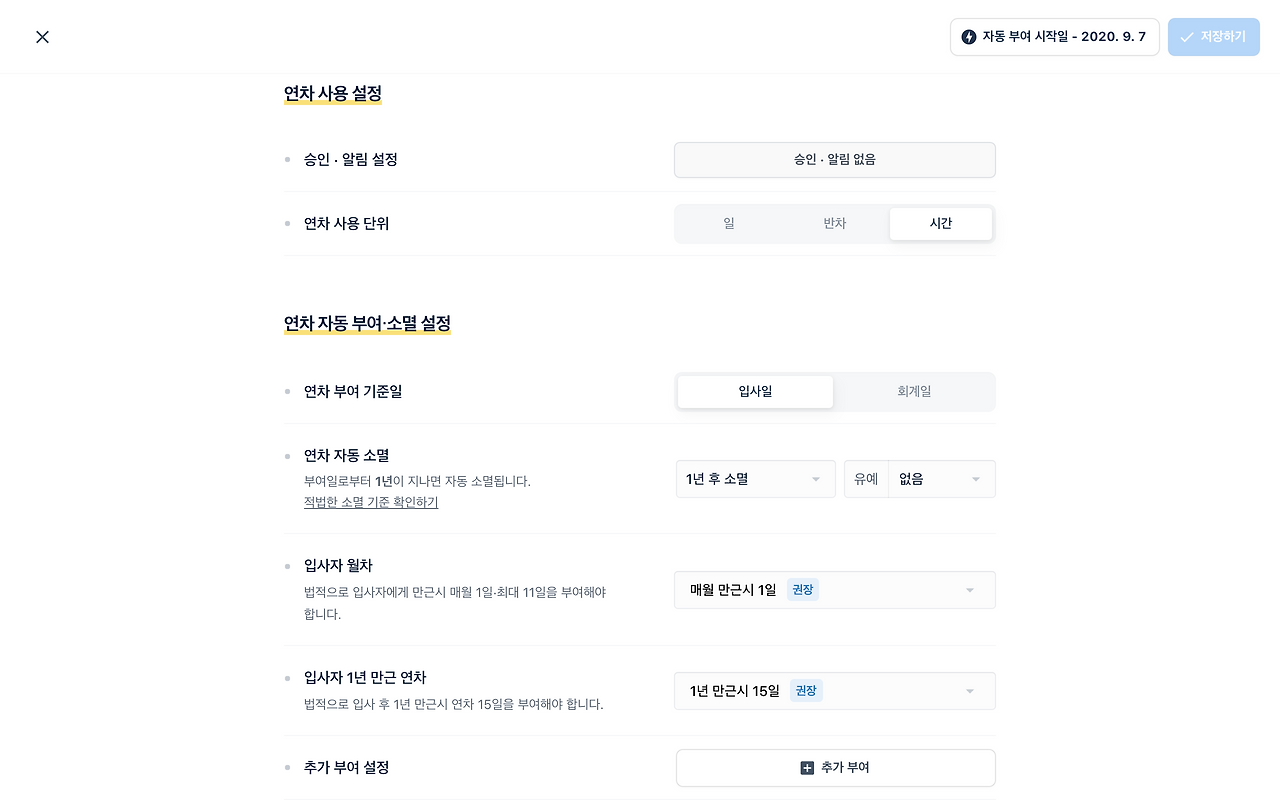Click the 권장 badge for 1년 만근시 15일
This screenshot has width=1280, height=800.
point(806,691)
